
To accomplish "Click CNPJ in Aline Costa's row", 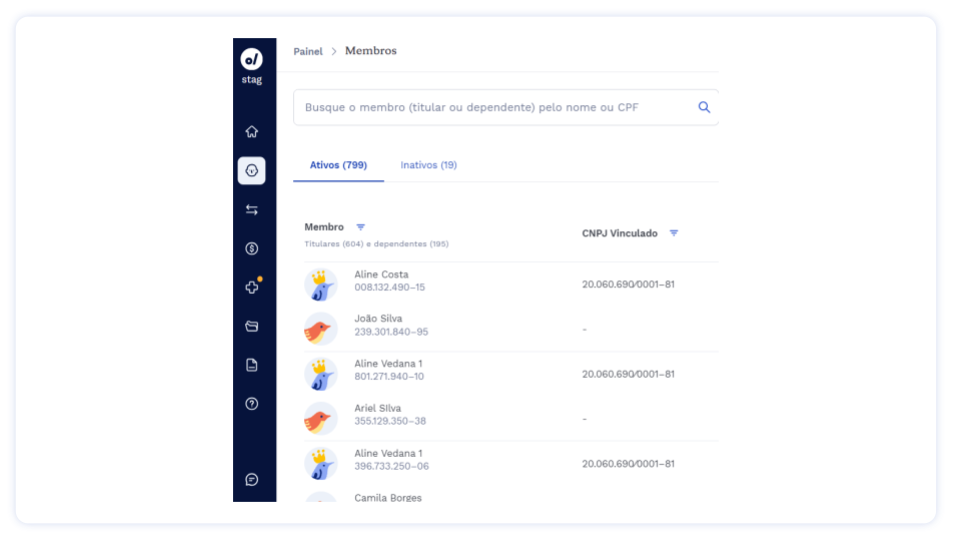I will [628, 285].
